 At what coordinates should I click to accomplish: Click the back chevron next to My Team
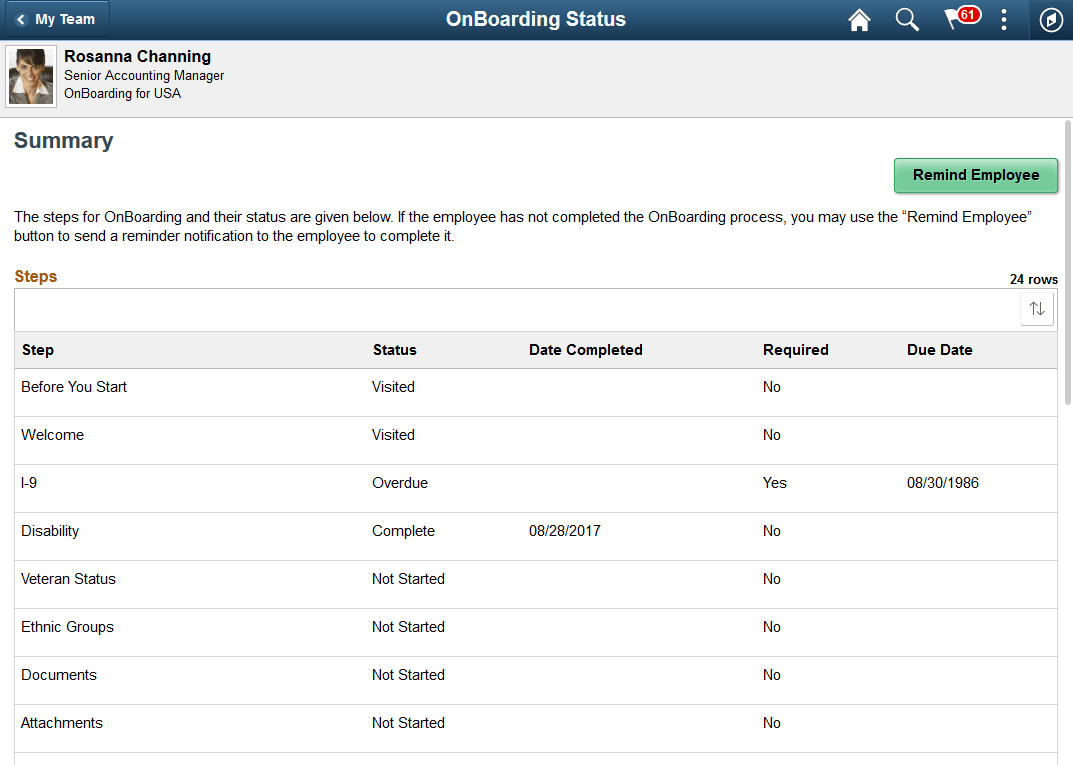(x=23, y=18)
